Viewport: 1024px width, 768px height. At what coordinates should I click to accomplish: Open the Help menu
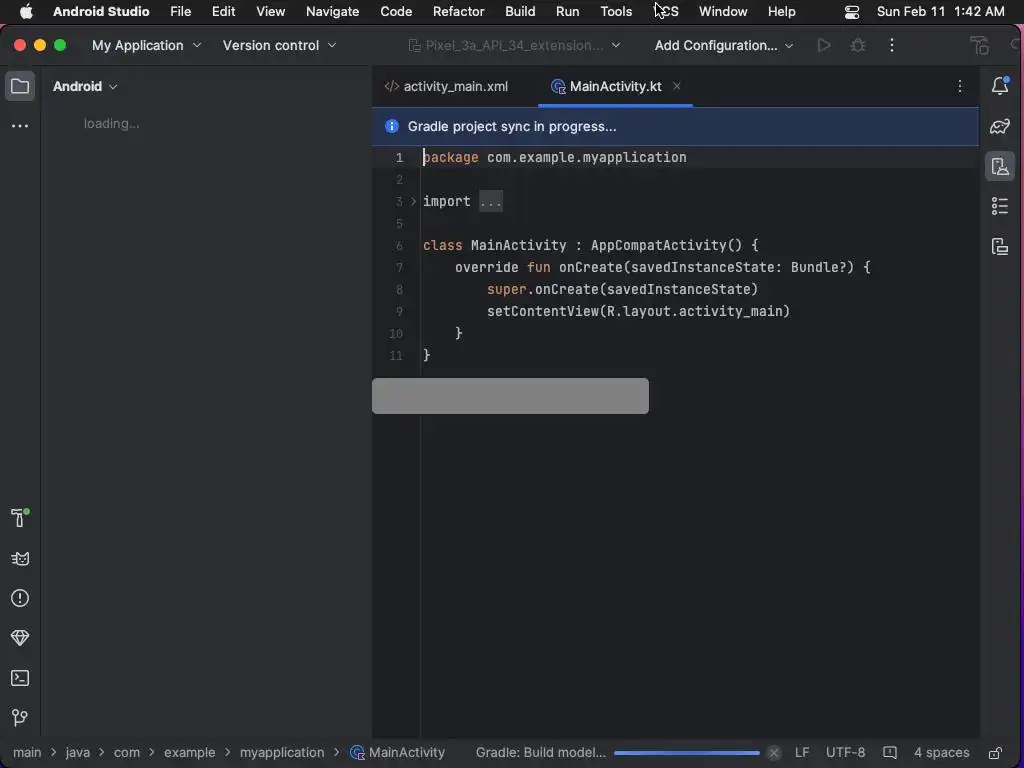click(x=781, y=12)
